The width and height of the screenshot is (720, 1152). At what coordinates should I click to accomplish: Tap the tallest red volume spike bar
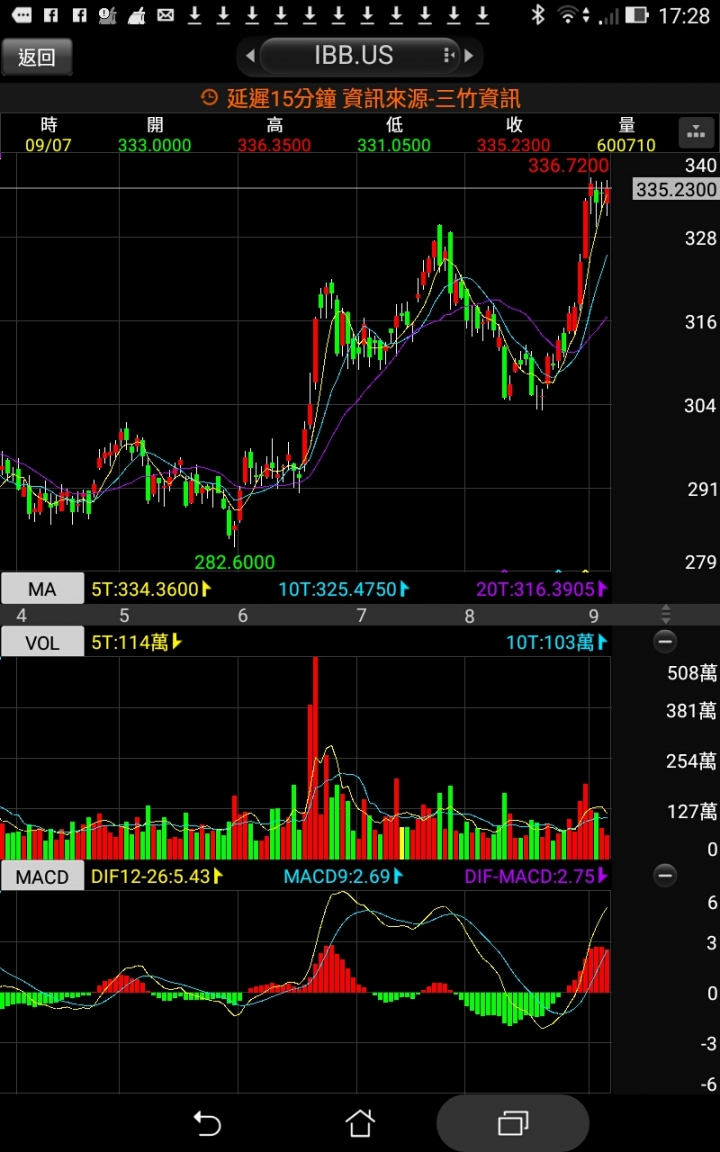point(316,758)
